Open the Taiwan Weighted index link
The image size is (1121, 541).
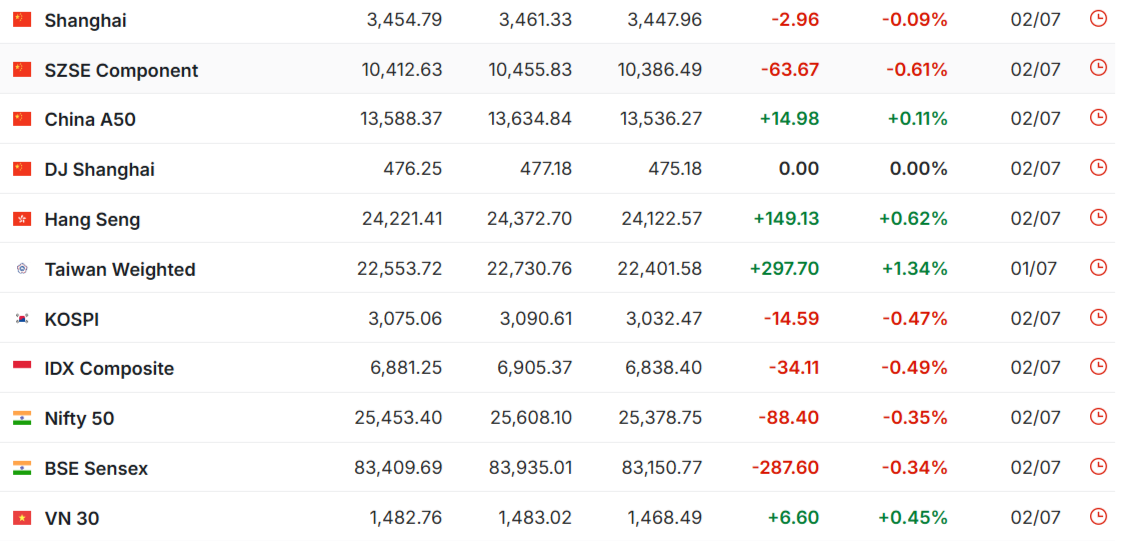(x=120, y=269)
